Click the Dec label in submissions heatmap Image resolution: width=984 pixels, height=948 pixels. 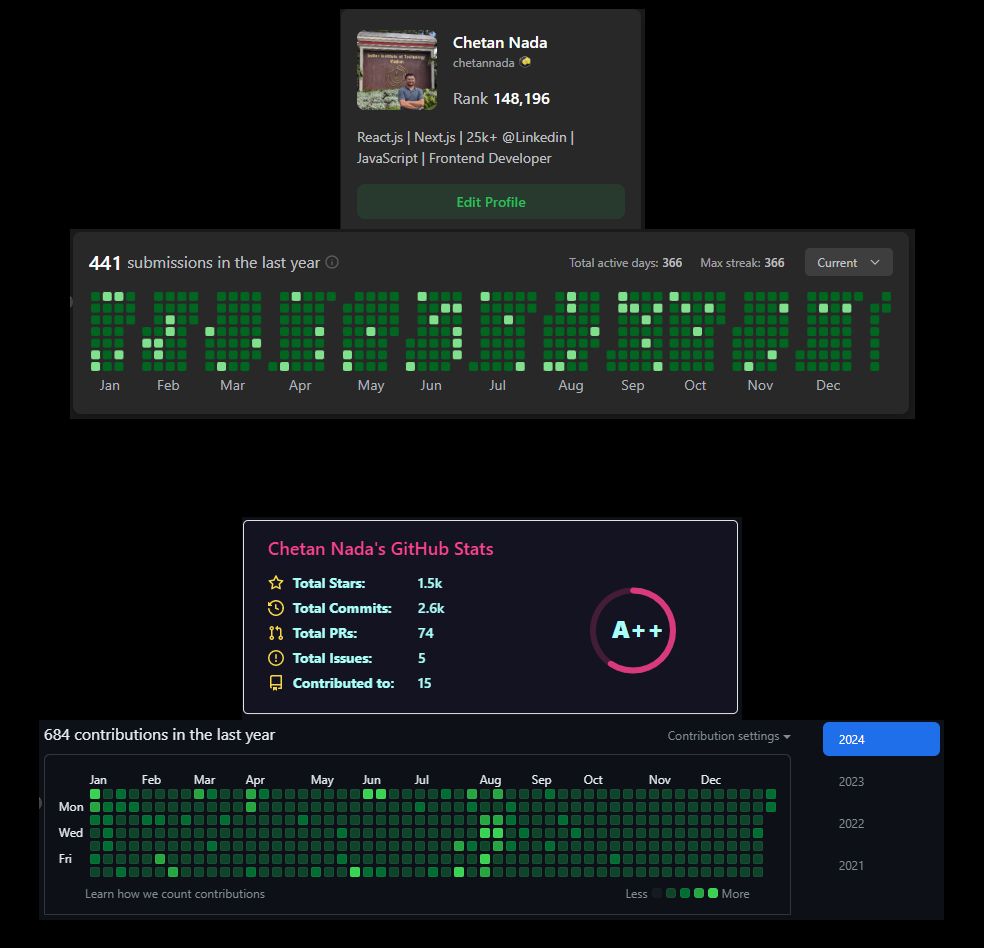(x=828, y=385)
